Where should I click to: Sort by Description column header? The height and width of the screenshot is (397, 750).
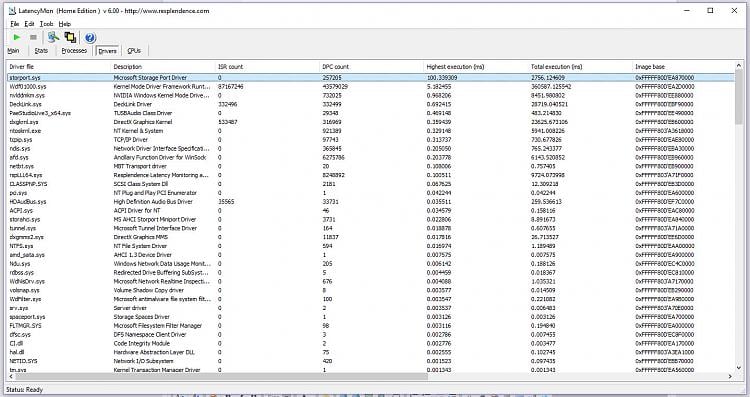162,66
